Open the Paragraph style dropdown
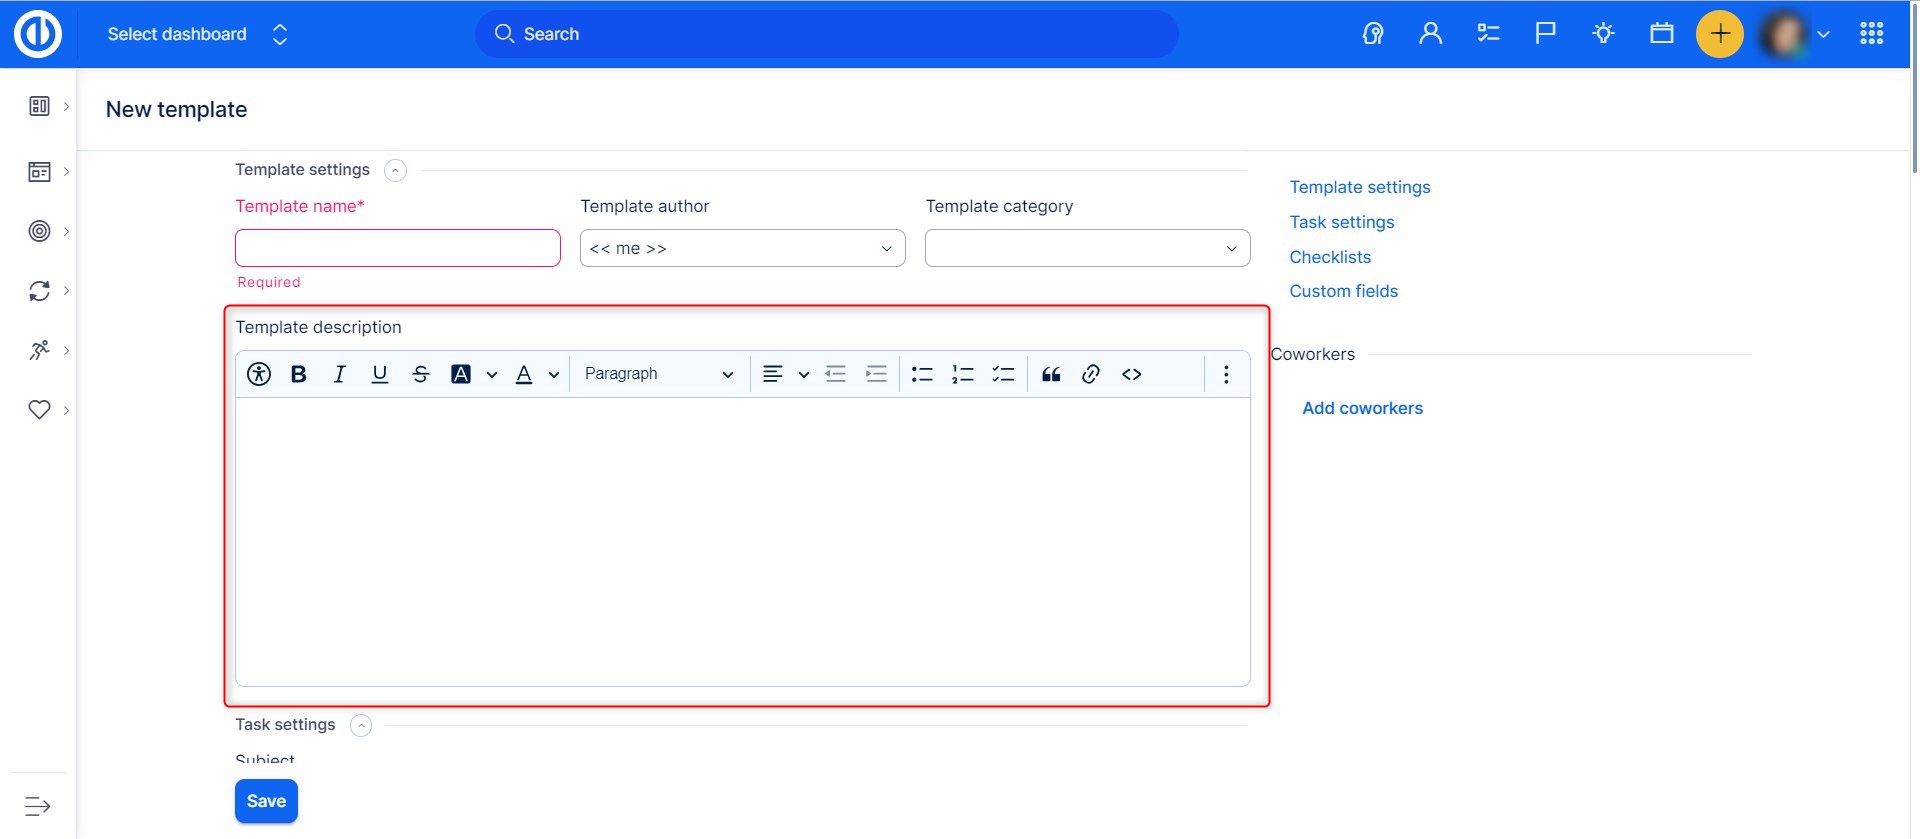1920x839 pixels. pos(658,374)
